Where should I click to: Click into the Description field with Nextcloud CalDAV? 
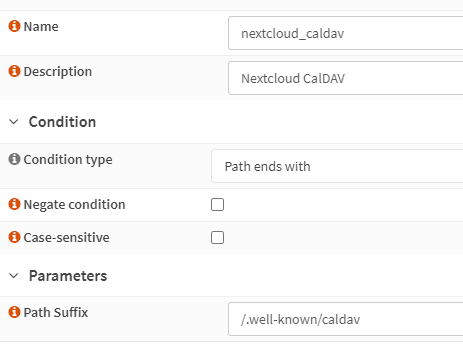(346, 78)
